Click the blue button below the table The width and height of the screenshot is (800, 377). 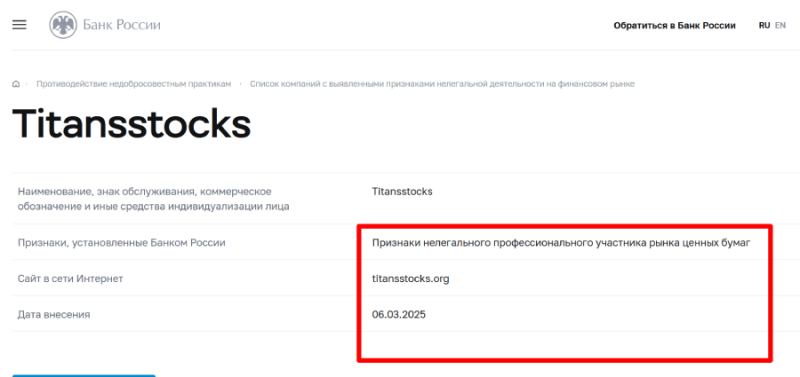tap(84, 375)
